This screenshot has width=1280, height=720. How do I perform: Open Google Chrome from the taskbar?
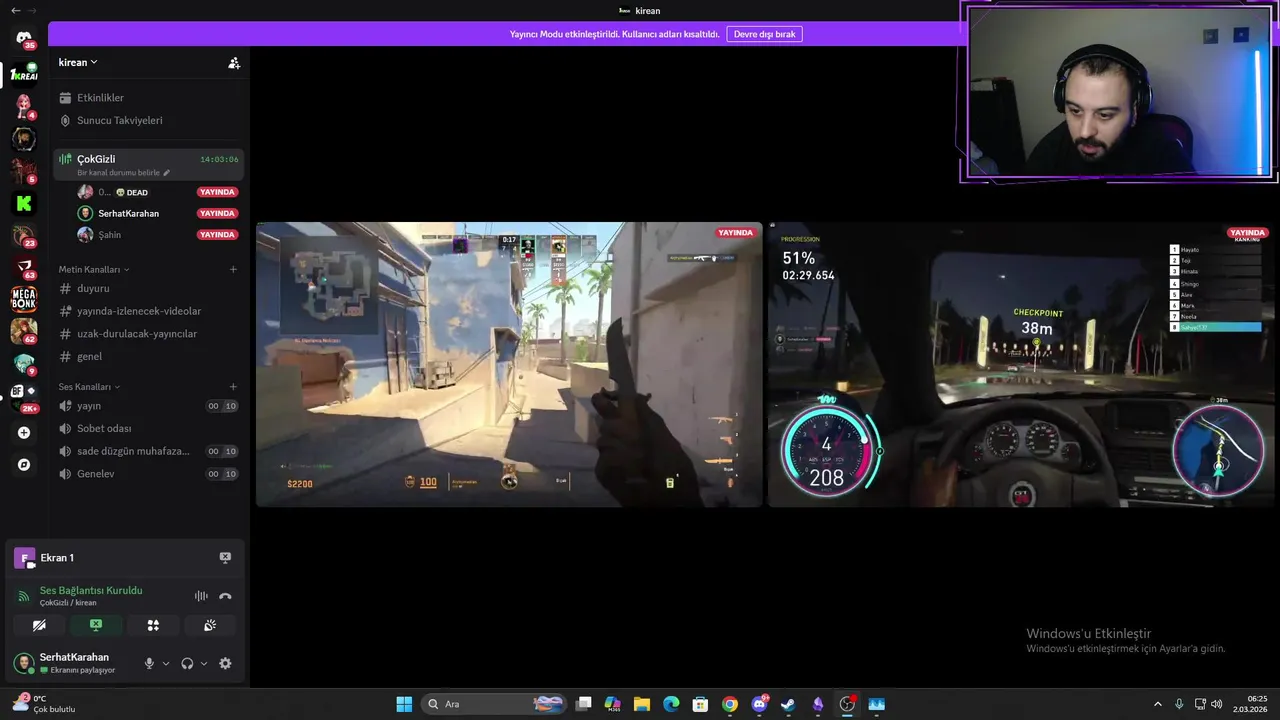[x=730, y=704]
